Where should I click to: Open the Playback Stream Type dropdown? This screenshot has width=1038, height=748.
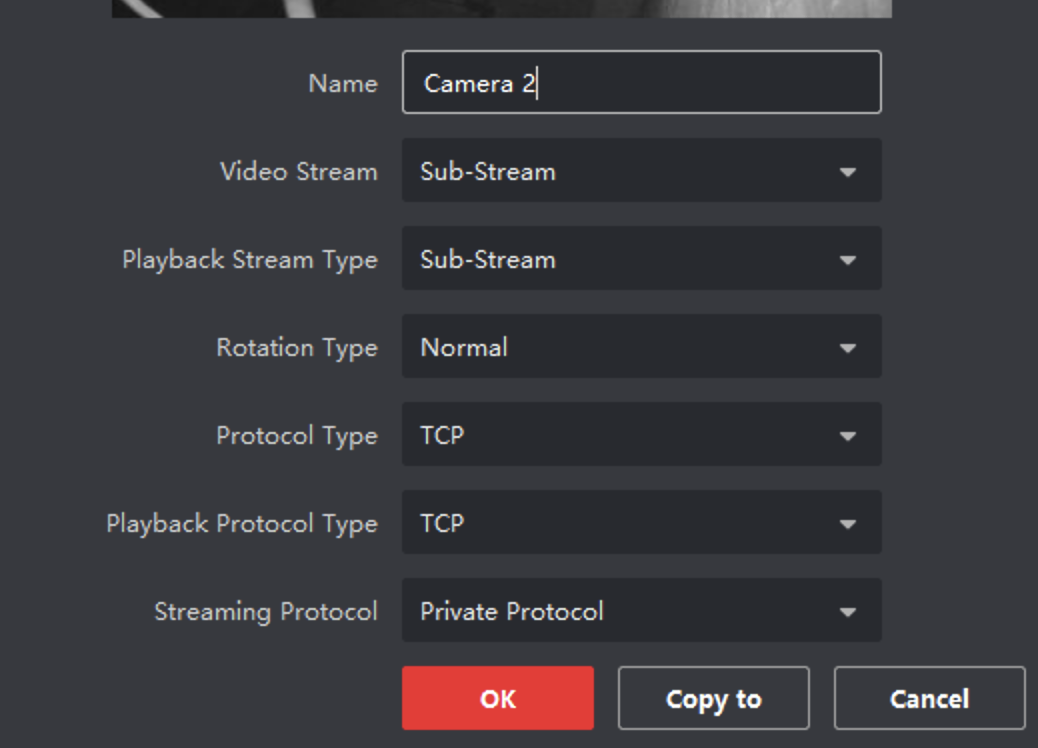[x=641, y=259]
